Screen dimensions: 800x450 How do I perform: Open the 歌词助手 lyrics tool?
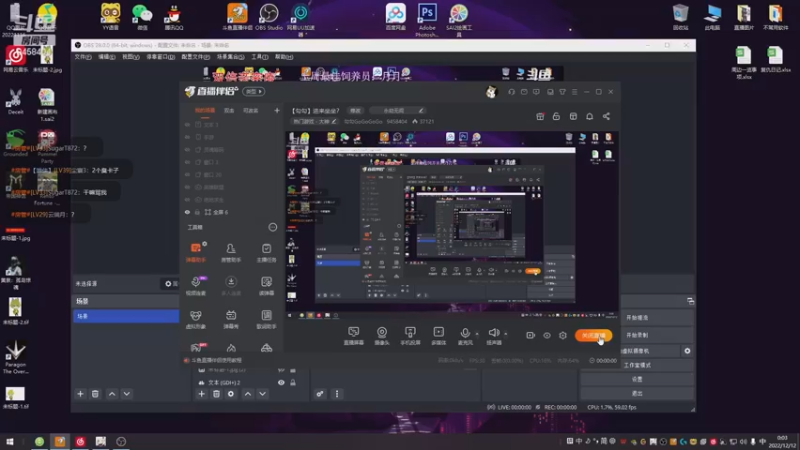266,319
